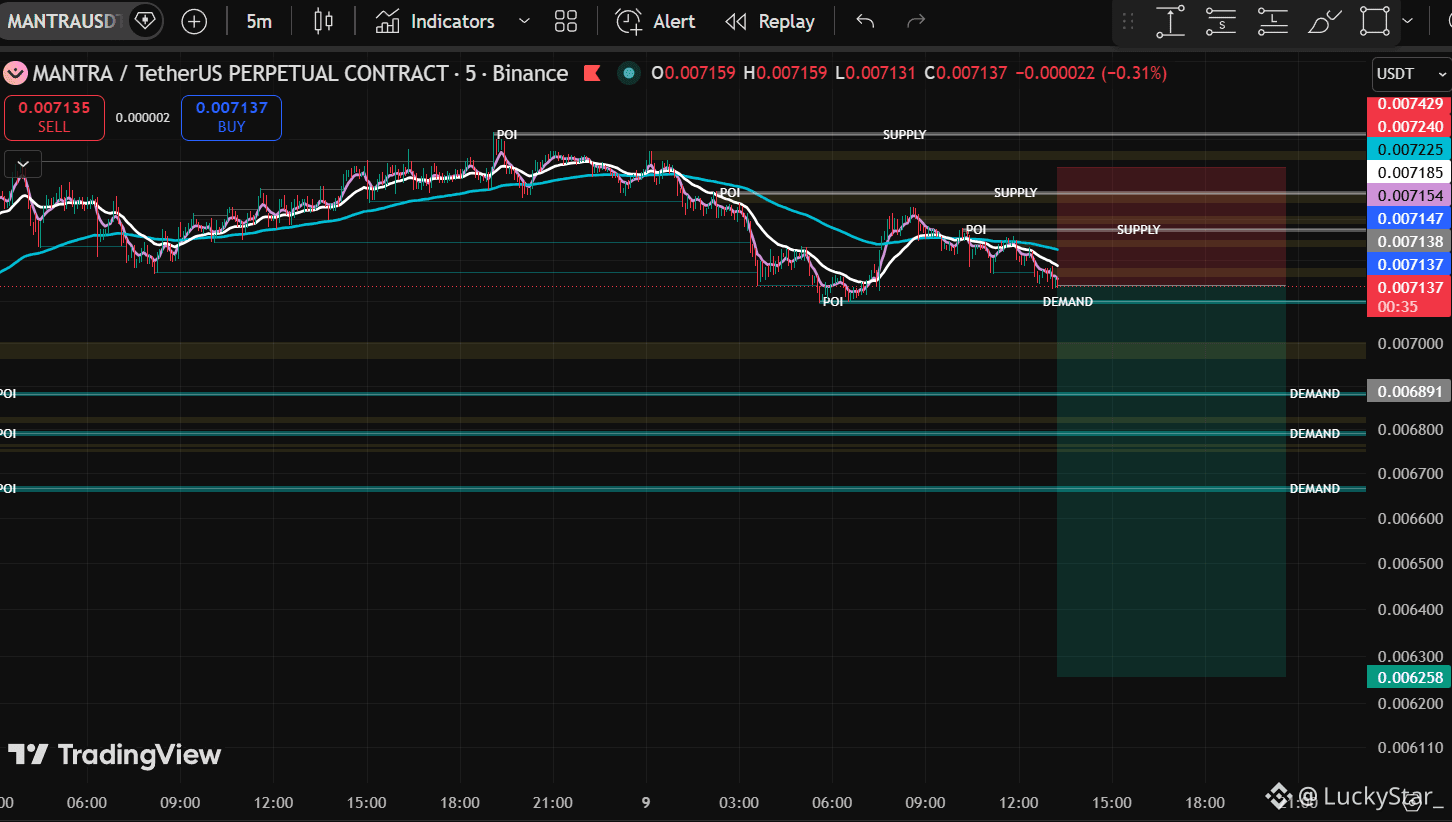
Task: Open the MANTRAUSDT symbol search box
Action: 66,21
